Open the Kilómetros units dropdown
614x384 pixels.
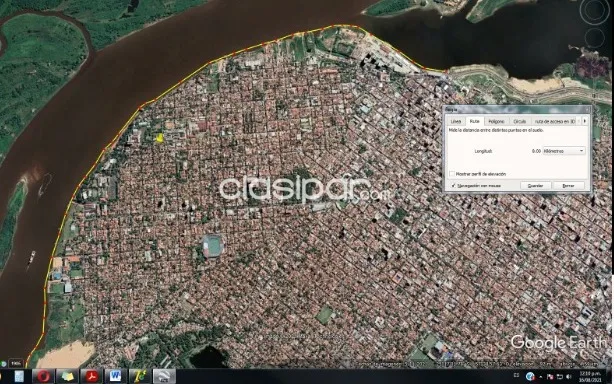[564, 151]
